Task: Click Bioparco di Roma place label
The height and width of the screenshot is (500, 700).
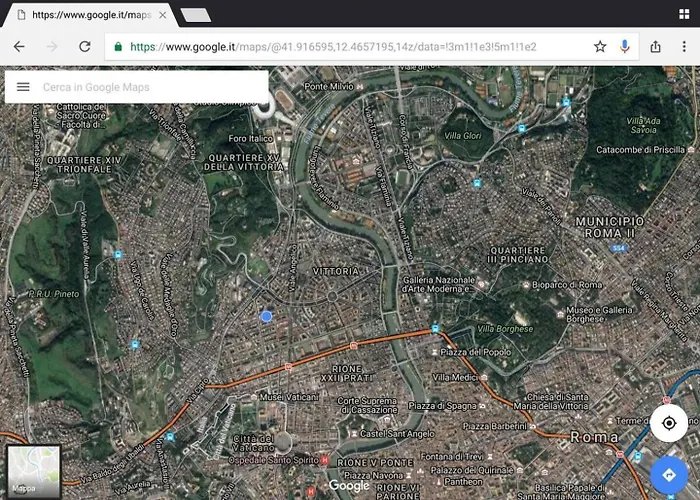Action: (x=567, y=284)
